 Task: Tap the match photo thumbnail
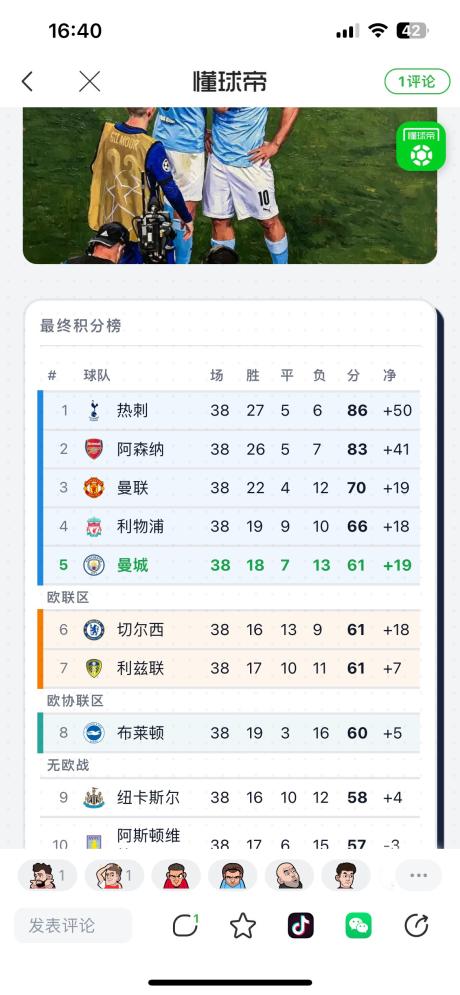click(x=230, y=185)
